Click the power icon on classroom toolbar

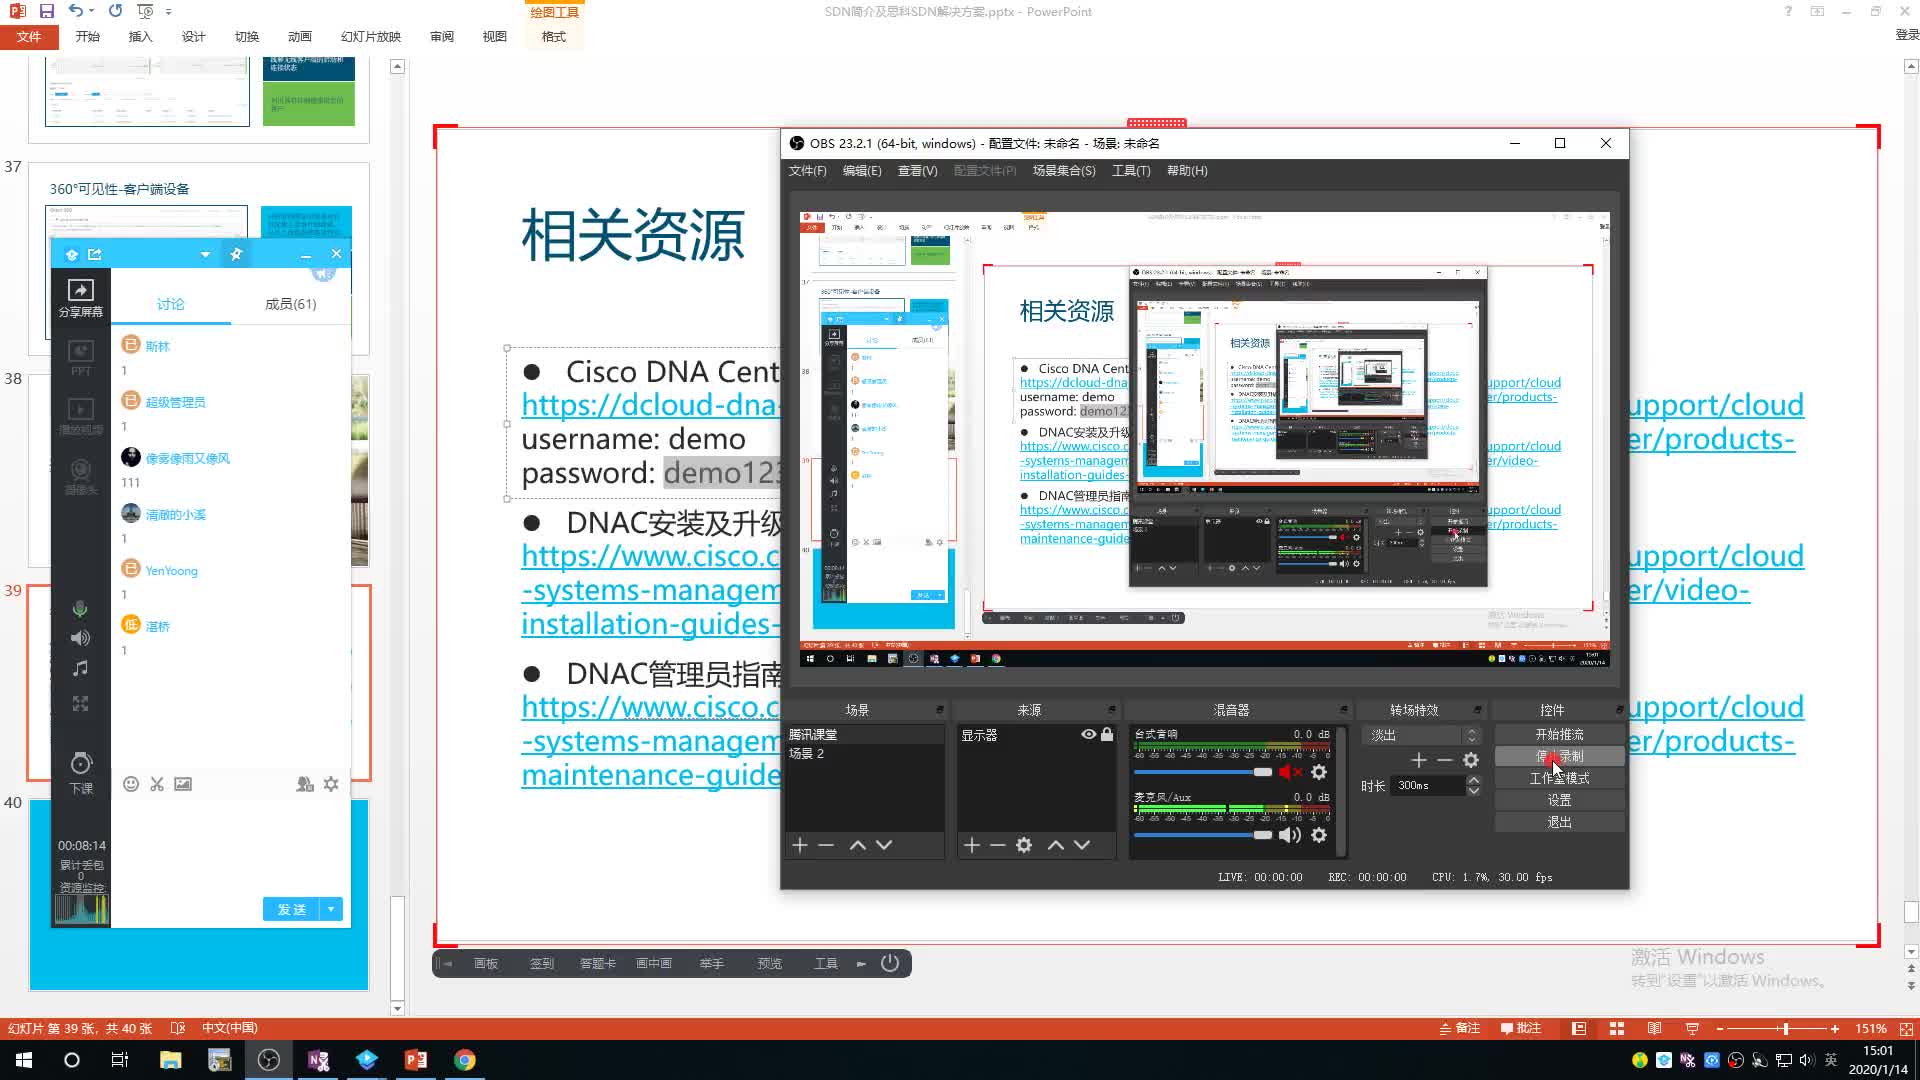[x=890, y=963]
